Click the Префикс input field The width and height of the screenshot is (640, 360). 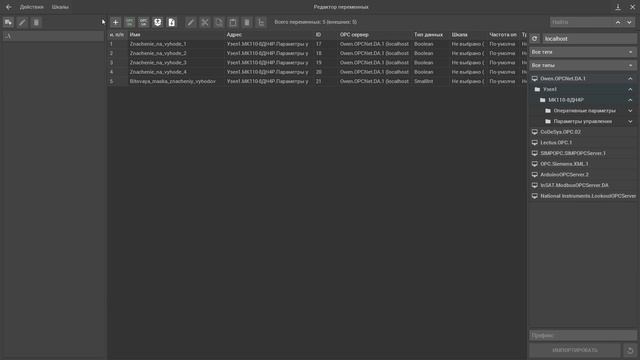point(583,336)
